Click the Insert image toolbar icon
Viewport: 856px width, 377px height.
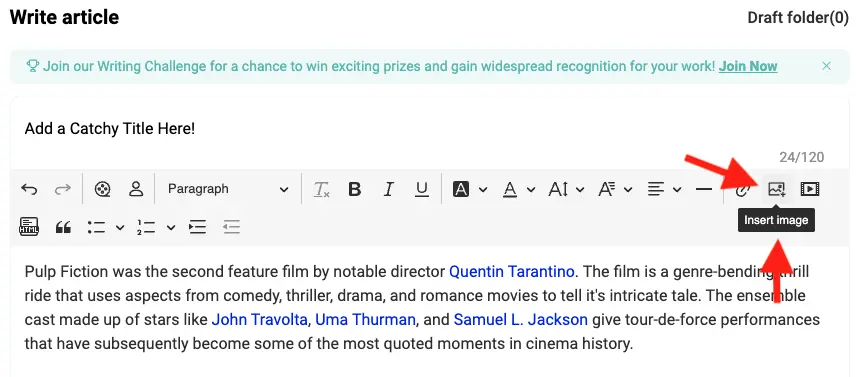tap(776, 189)
